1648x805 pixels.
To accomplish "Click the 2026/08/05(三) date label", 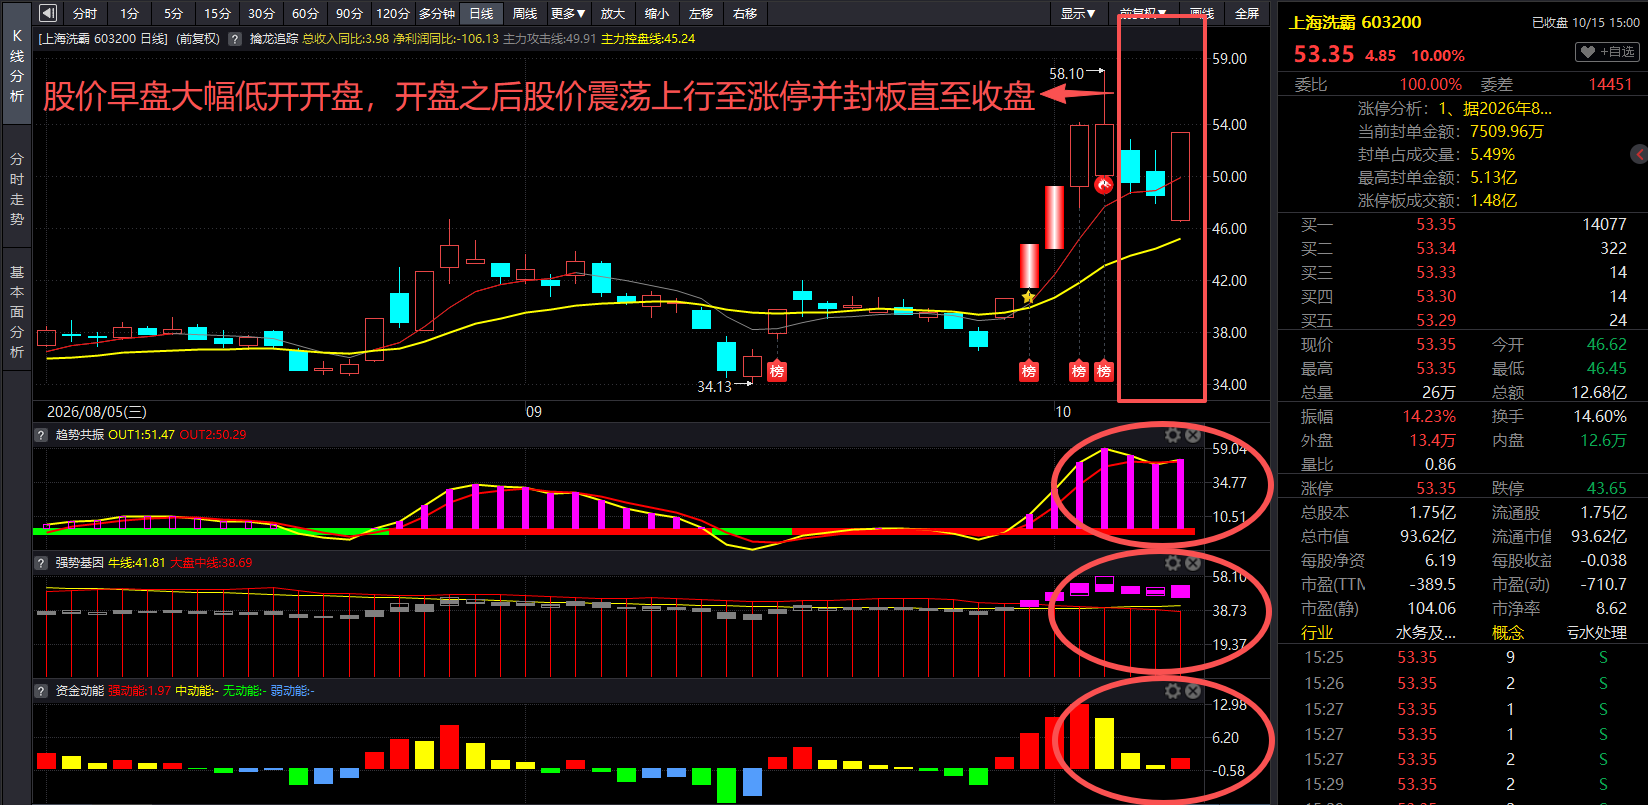I will (x=96, y=411).
